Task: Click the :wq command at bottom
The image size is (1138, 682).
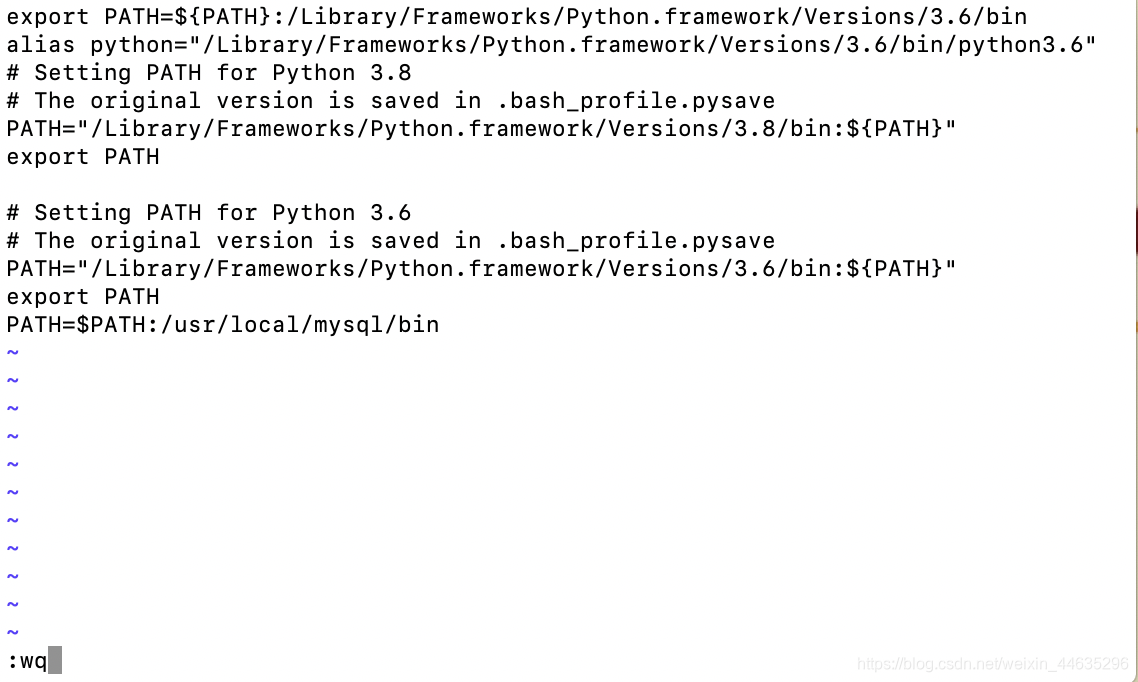Action: tap(27, 661)
